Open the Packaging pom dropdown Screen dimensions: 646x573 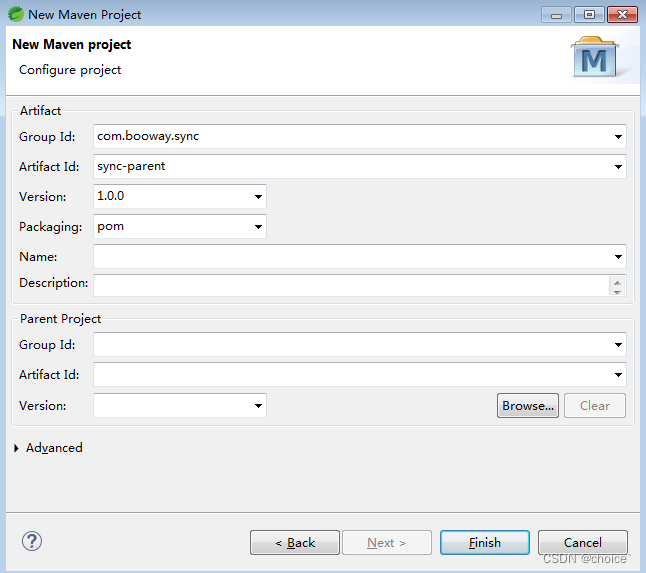(258, 227)
